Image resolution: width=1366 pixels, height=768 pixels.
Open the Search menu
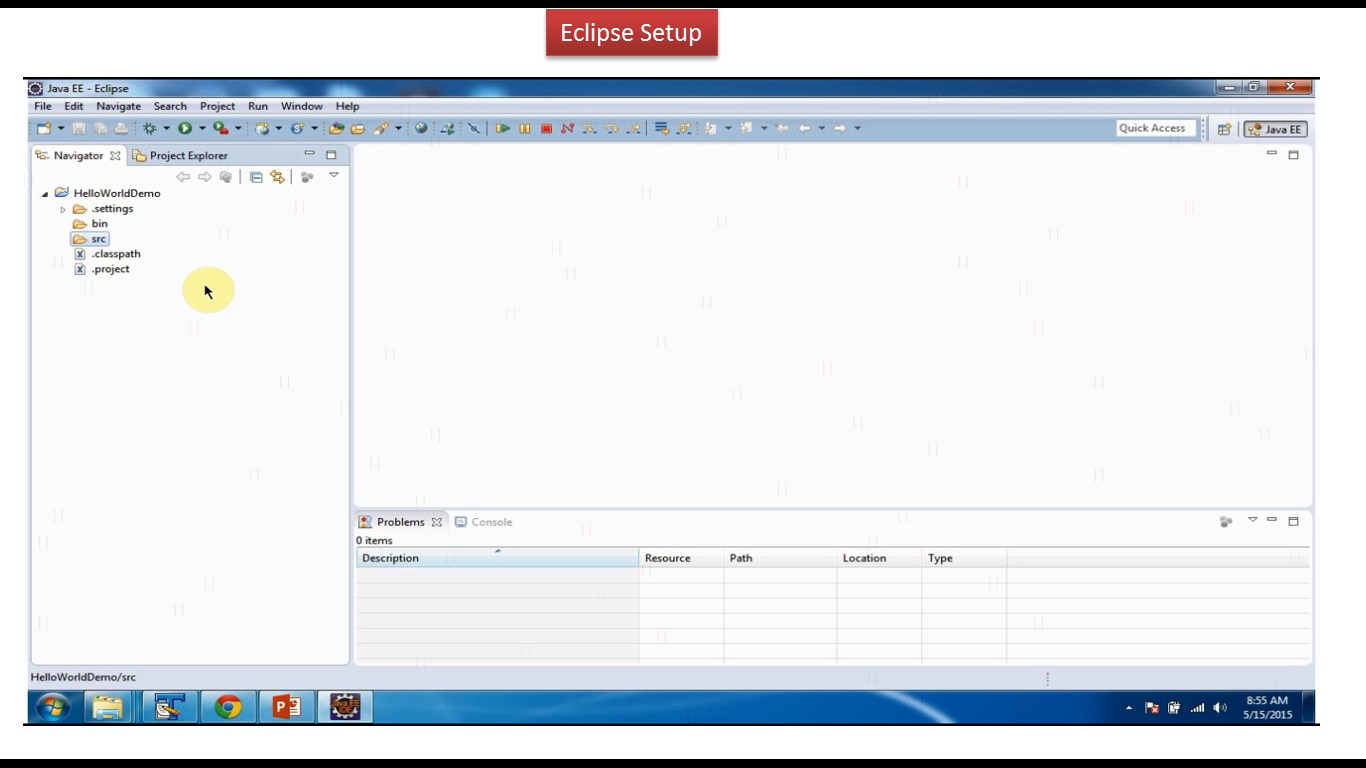click(170, 106)
